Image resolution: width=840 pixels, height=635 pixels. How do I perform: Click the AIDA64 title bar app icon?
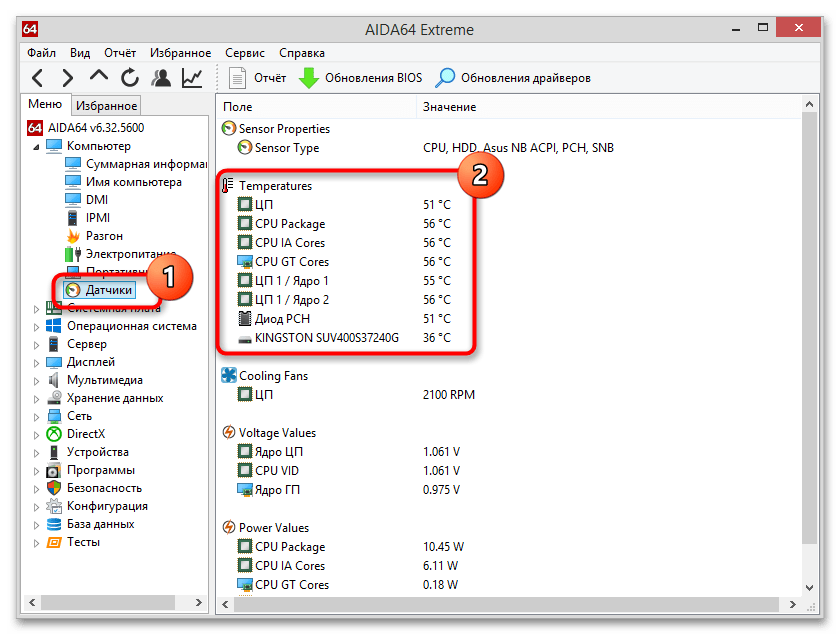tap(30, 29)
